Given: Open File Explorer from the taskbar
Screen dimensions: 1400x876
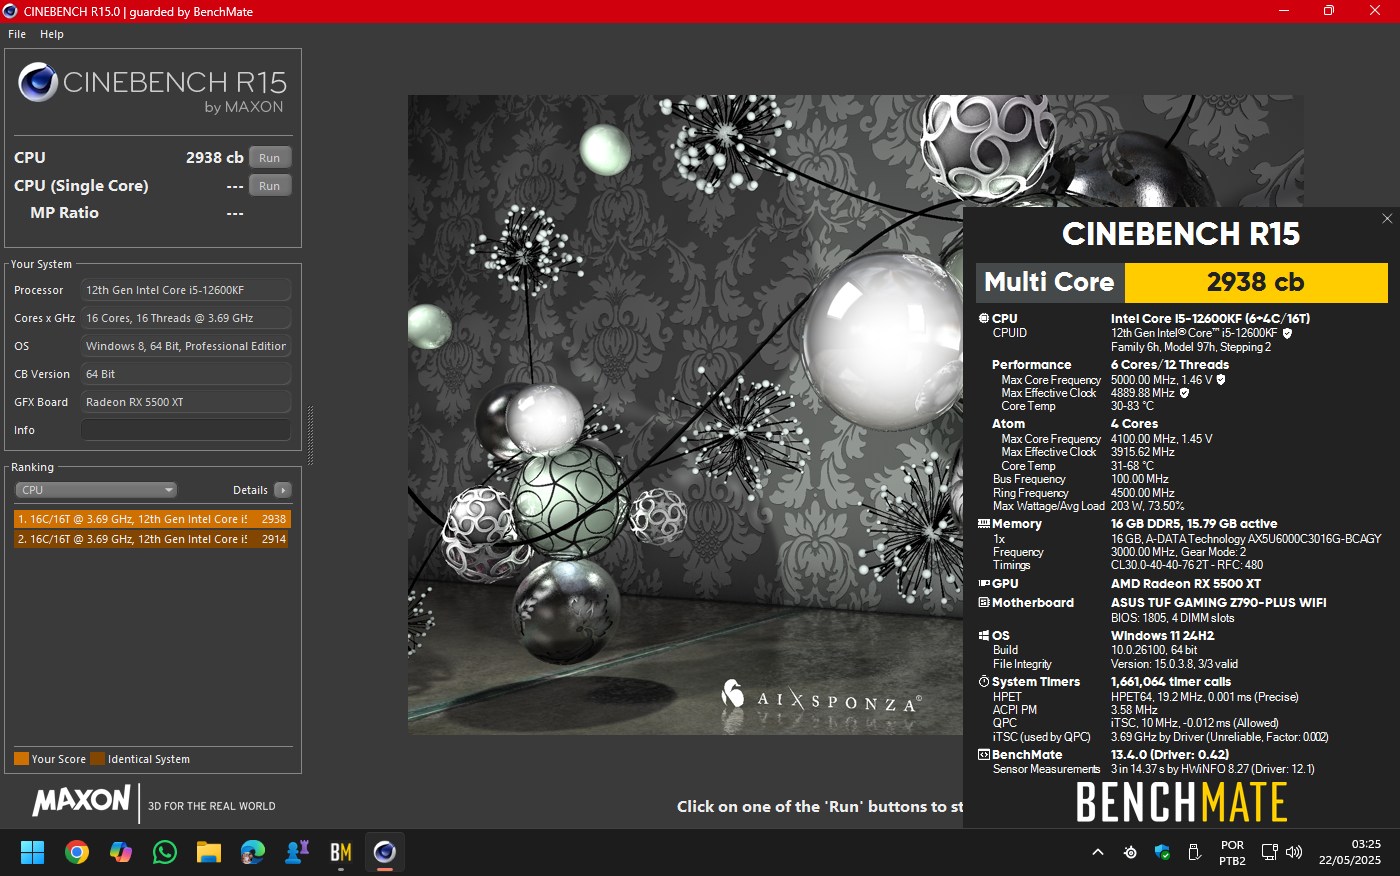Looking at the screenshot, I should click(x=209, y=852).
